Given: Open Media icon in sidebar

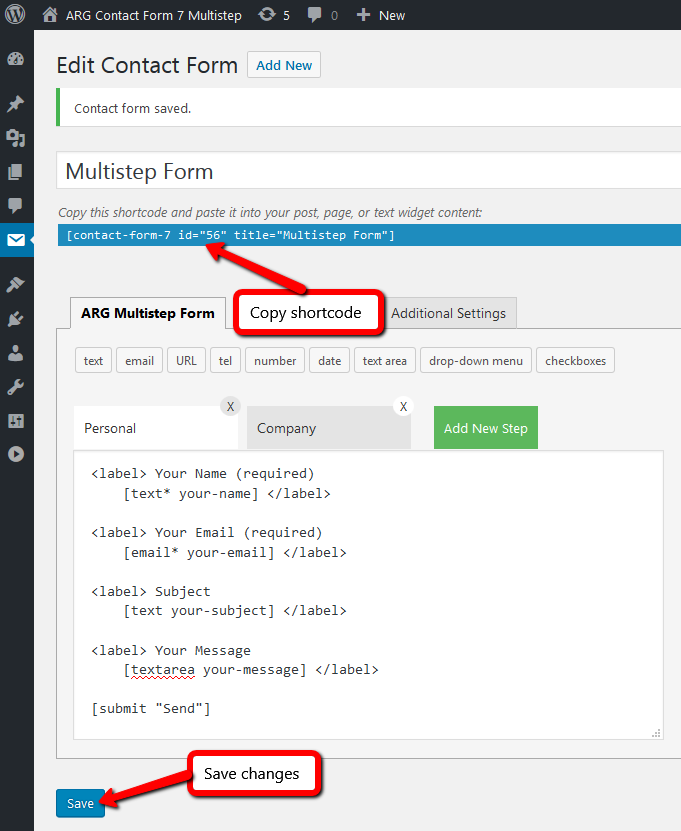Looking at the screenshot, I should pyautogui.click(x=16, y=138).
